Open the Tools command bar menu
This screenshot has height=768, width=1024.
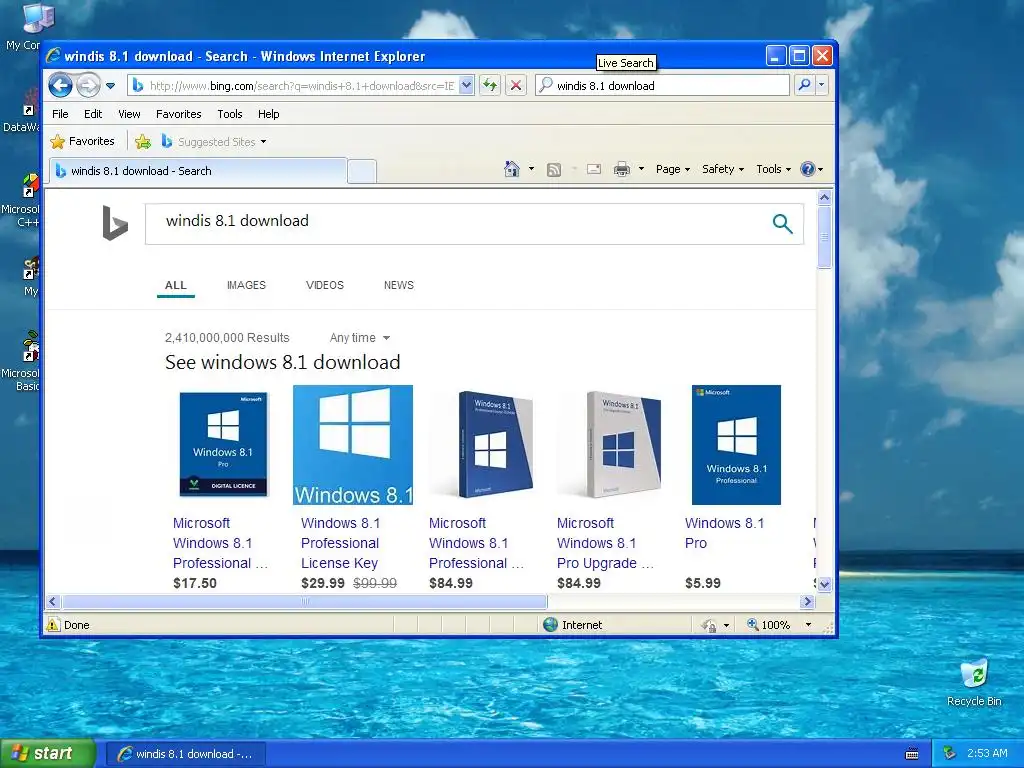(773, 169)
